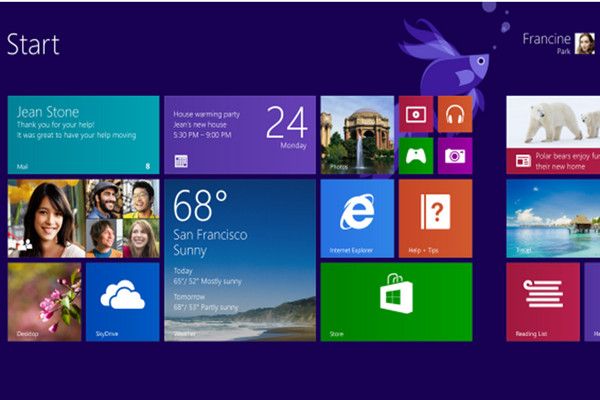The width and height of the screenshot is (600, 400).
Task: Open the SkyDrive cloud tile
Action: coord(122,301)
